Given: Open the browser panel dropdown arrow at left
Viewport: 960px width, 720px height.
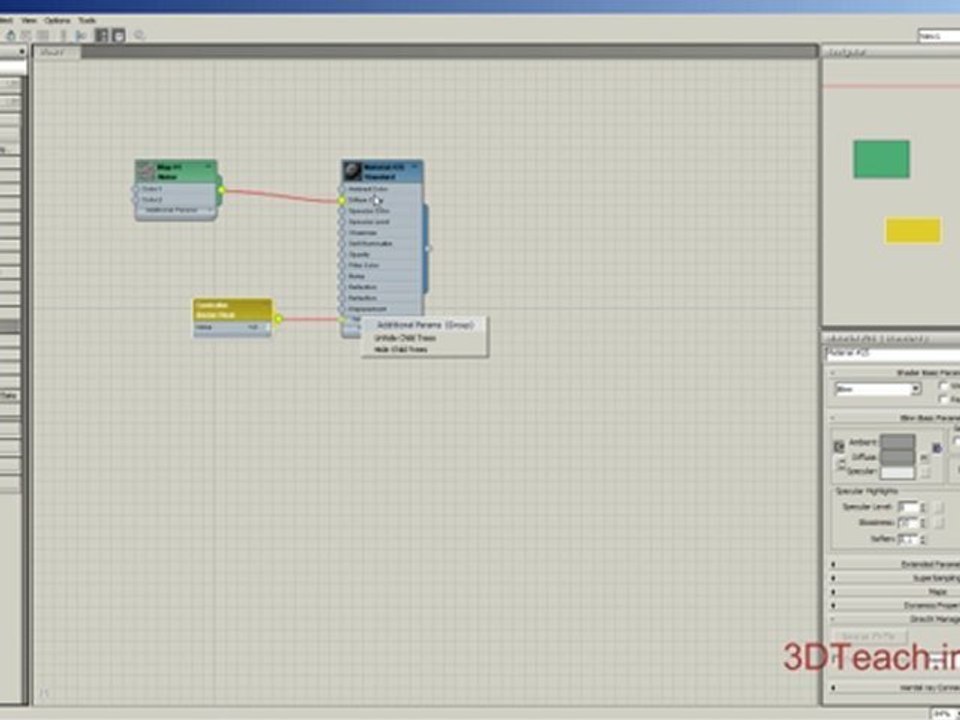Looking at the screenshot, I should pyautogui.click(x=21, y=52).
